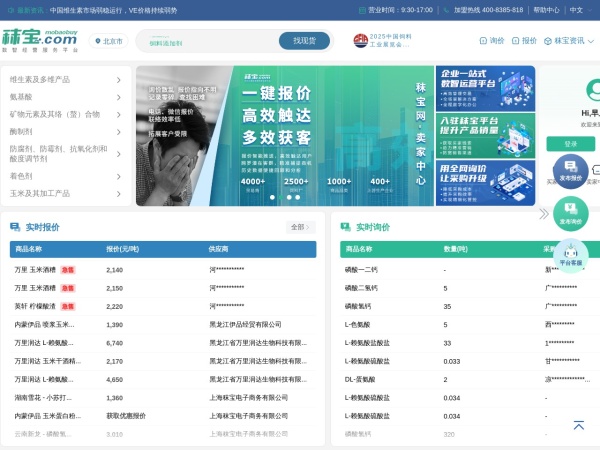Click 急售 tag on the 2,140 row
This screenshot has height=450, width=600.
pyautogui.click(x=68, y=270)
